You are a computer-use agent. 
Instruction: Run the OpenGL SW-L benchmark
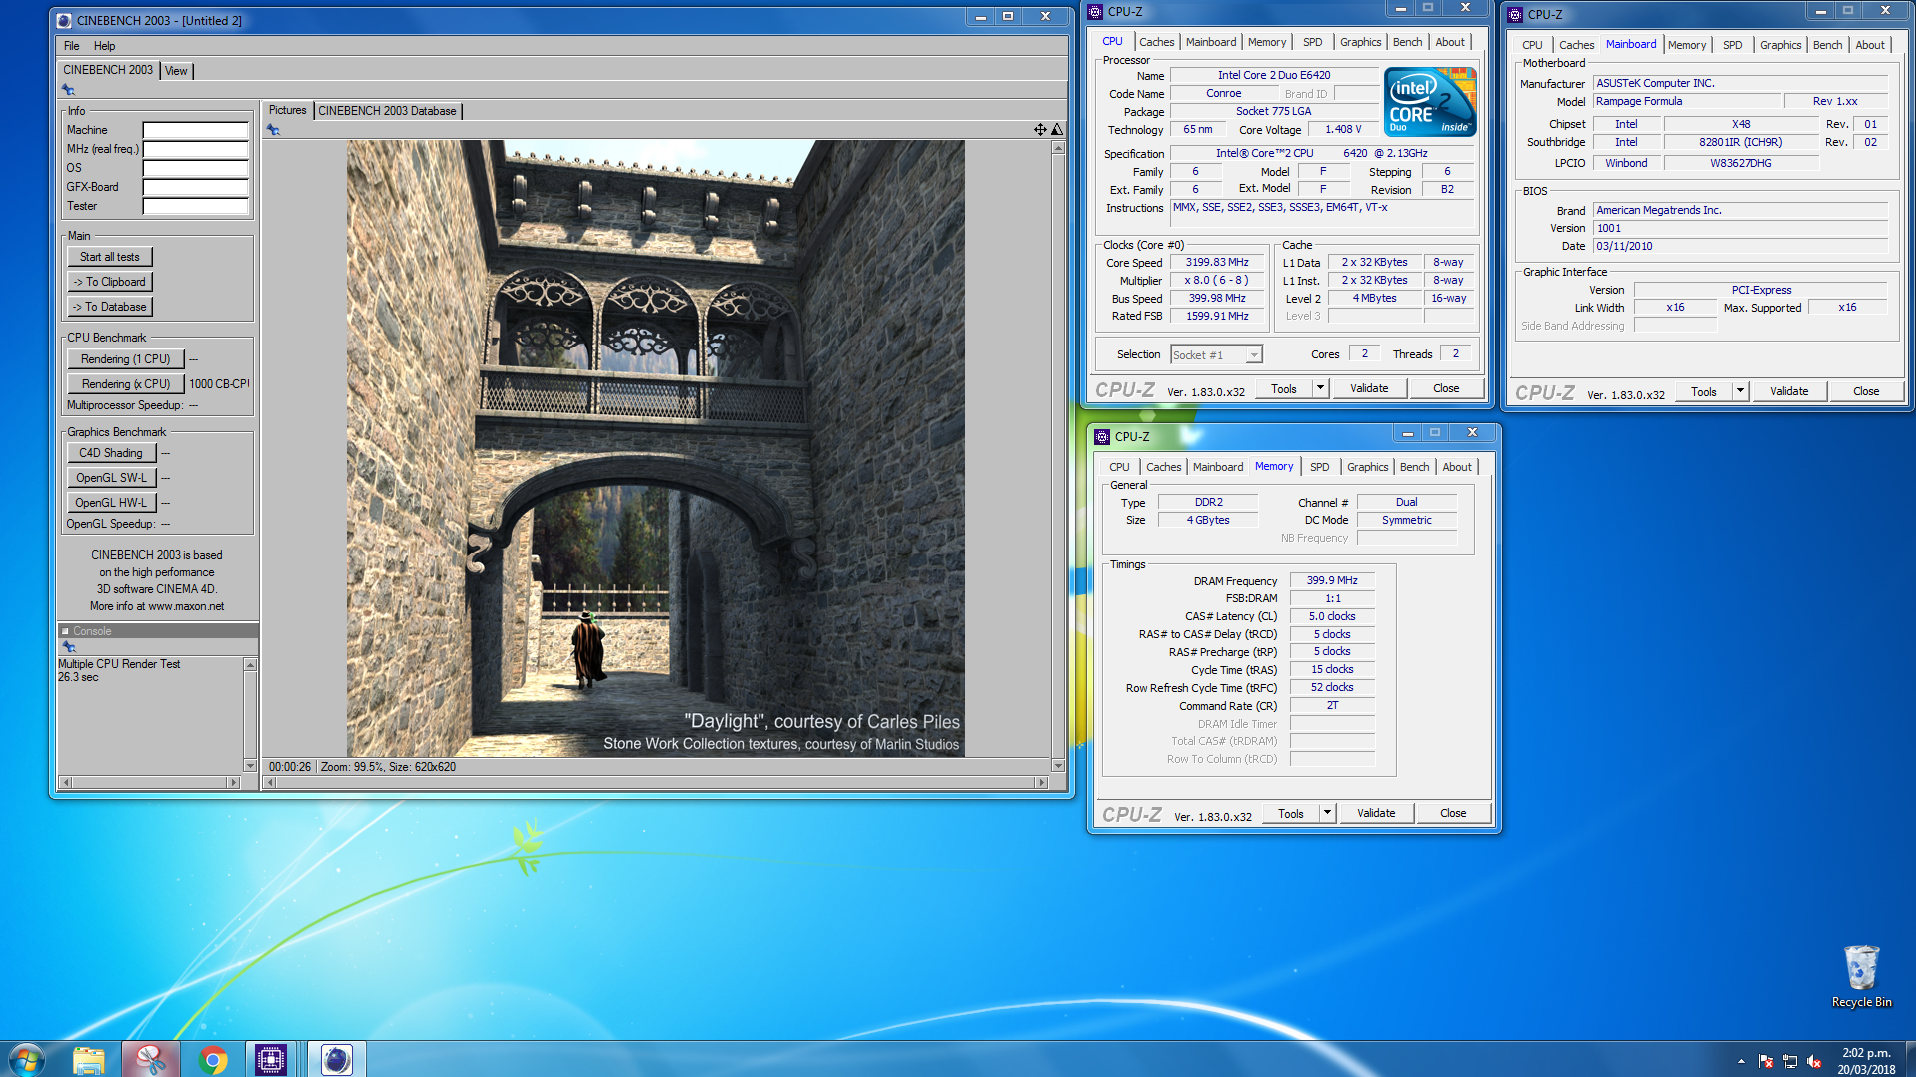point(111,478)
